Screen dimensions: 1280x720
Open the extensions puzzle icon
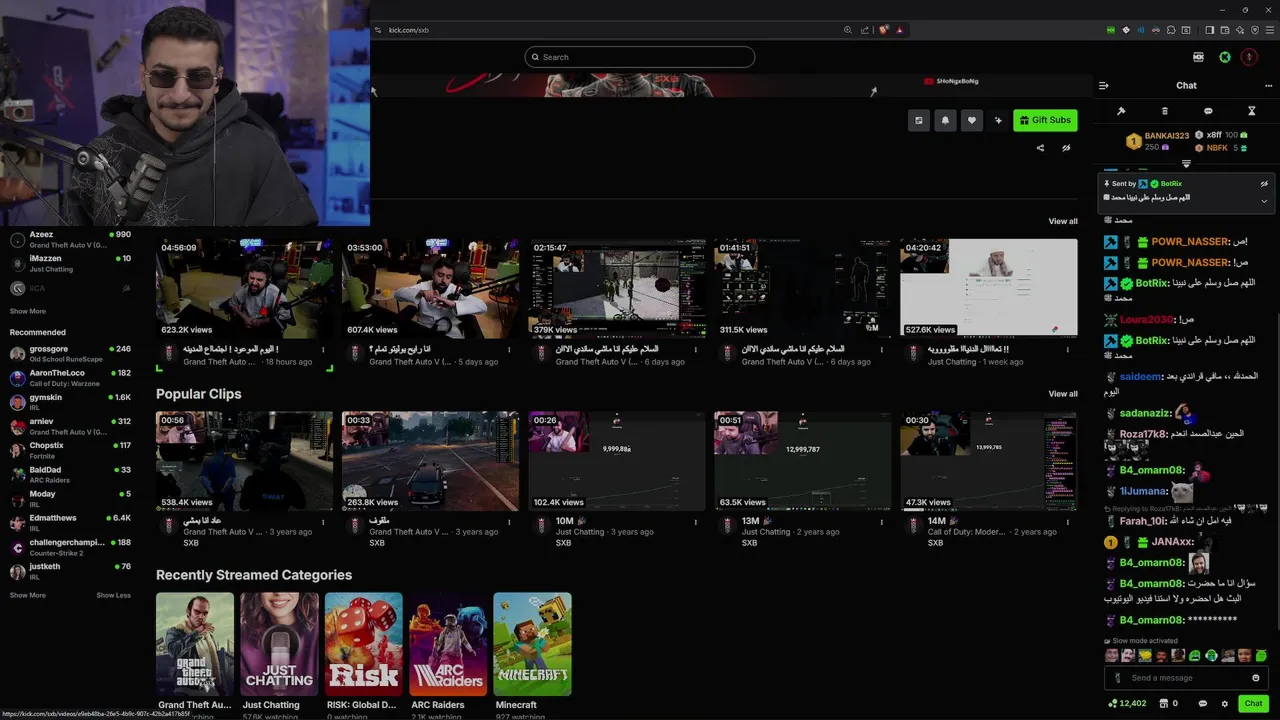pos(1171,30)
